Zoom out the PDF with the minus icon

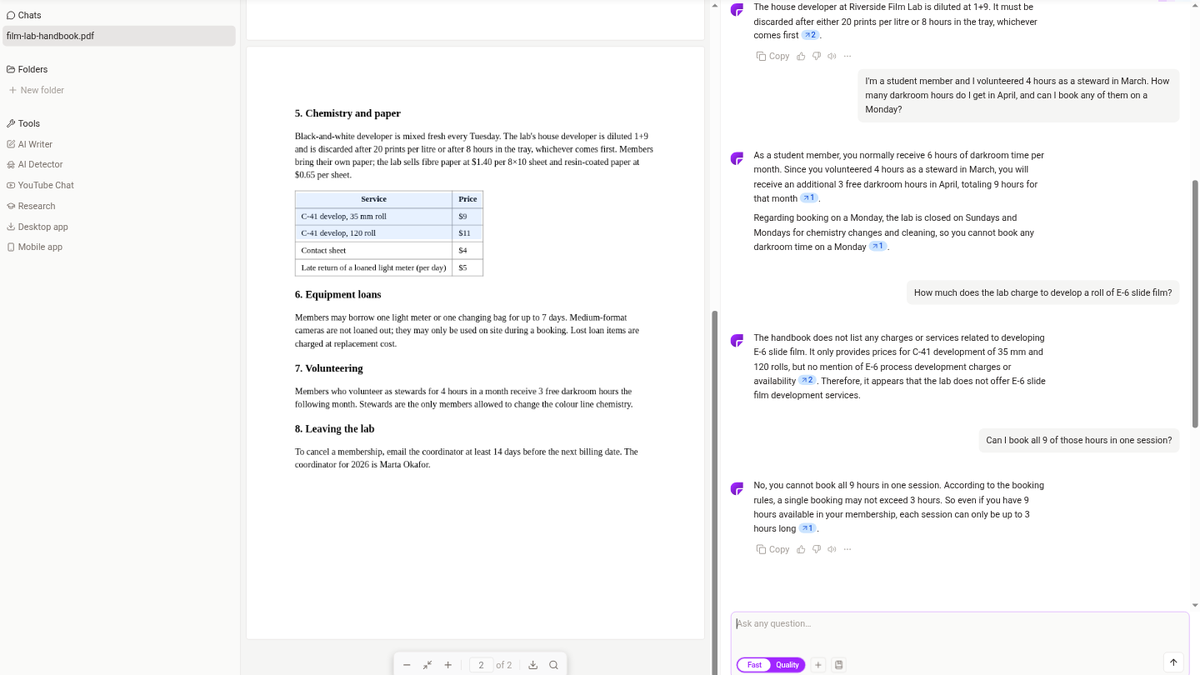[x=407, y=665]
